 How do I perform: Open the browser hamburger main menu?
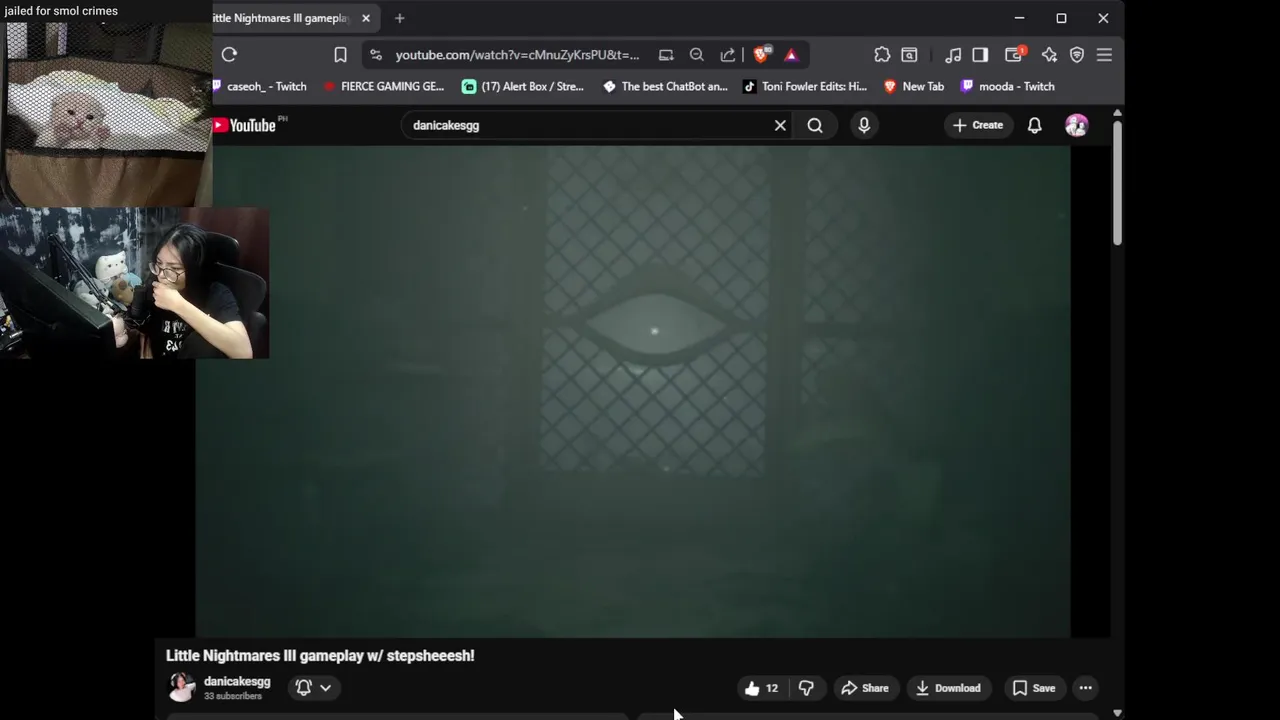pos(1104,55)
